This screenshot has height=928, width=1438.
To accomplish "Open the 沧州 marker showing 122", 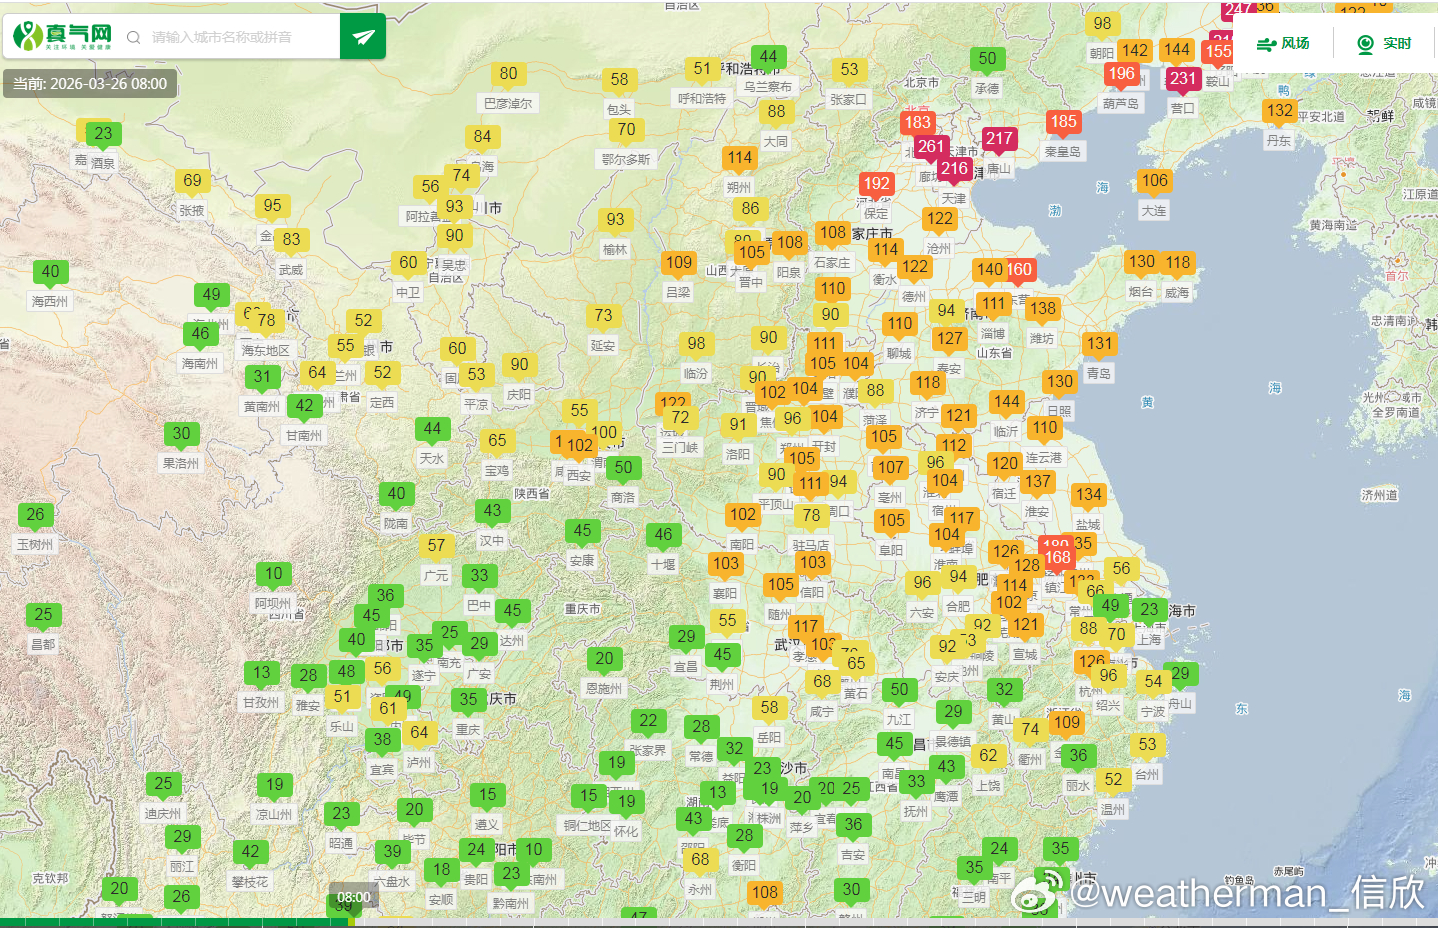I will 939,220.
